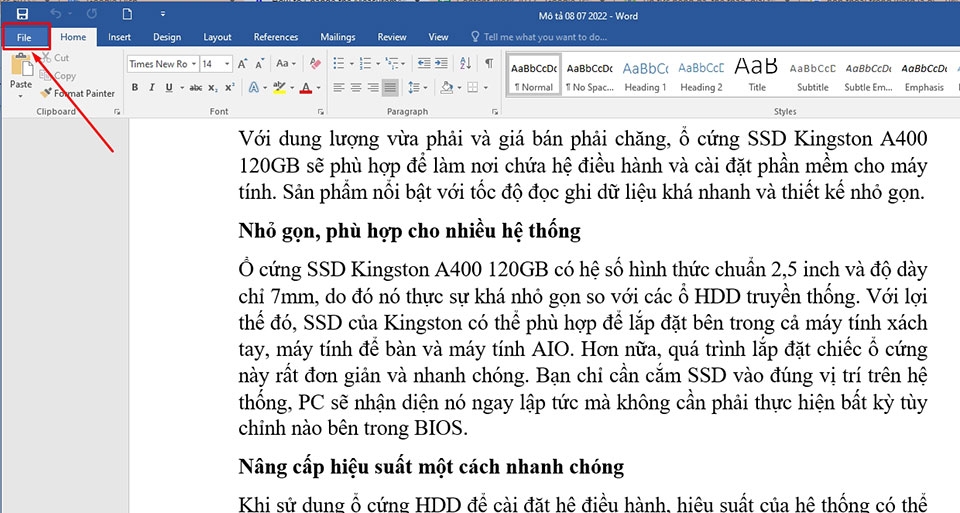Click the Paste clipboard icon
This screenshot has height=513, width=960.
click(21, 65)
